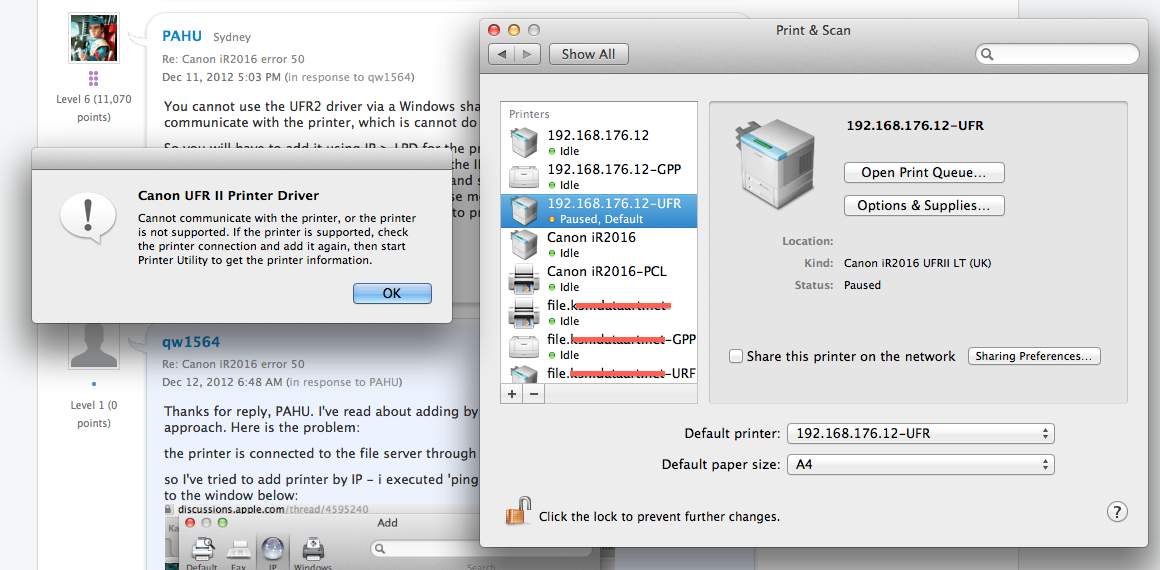Click the printer icon beside Canon iR2016
The image size is (1160, 570).
524,244
